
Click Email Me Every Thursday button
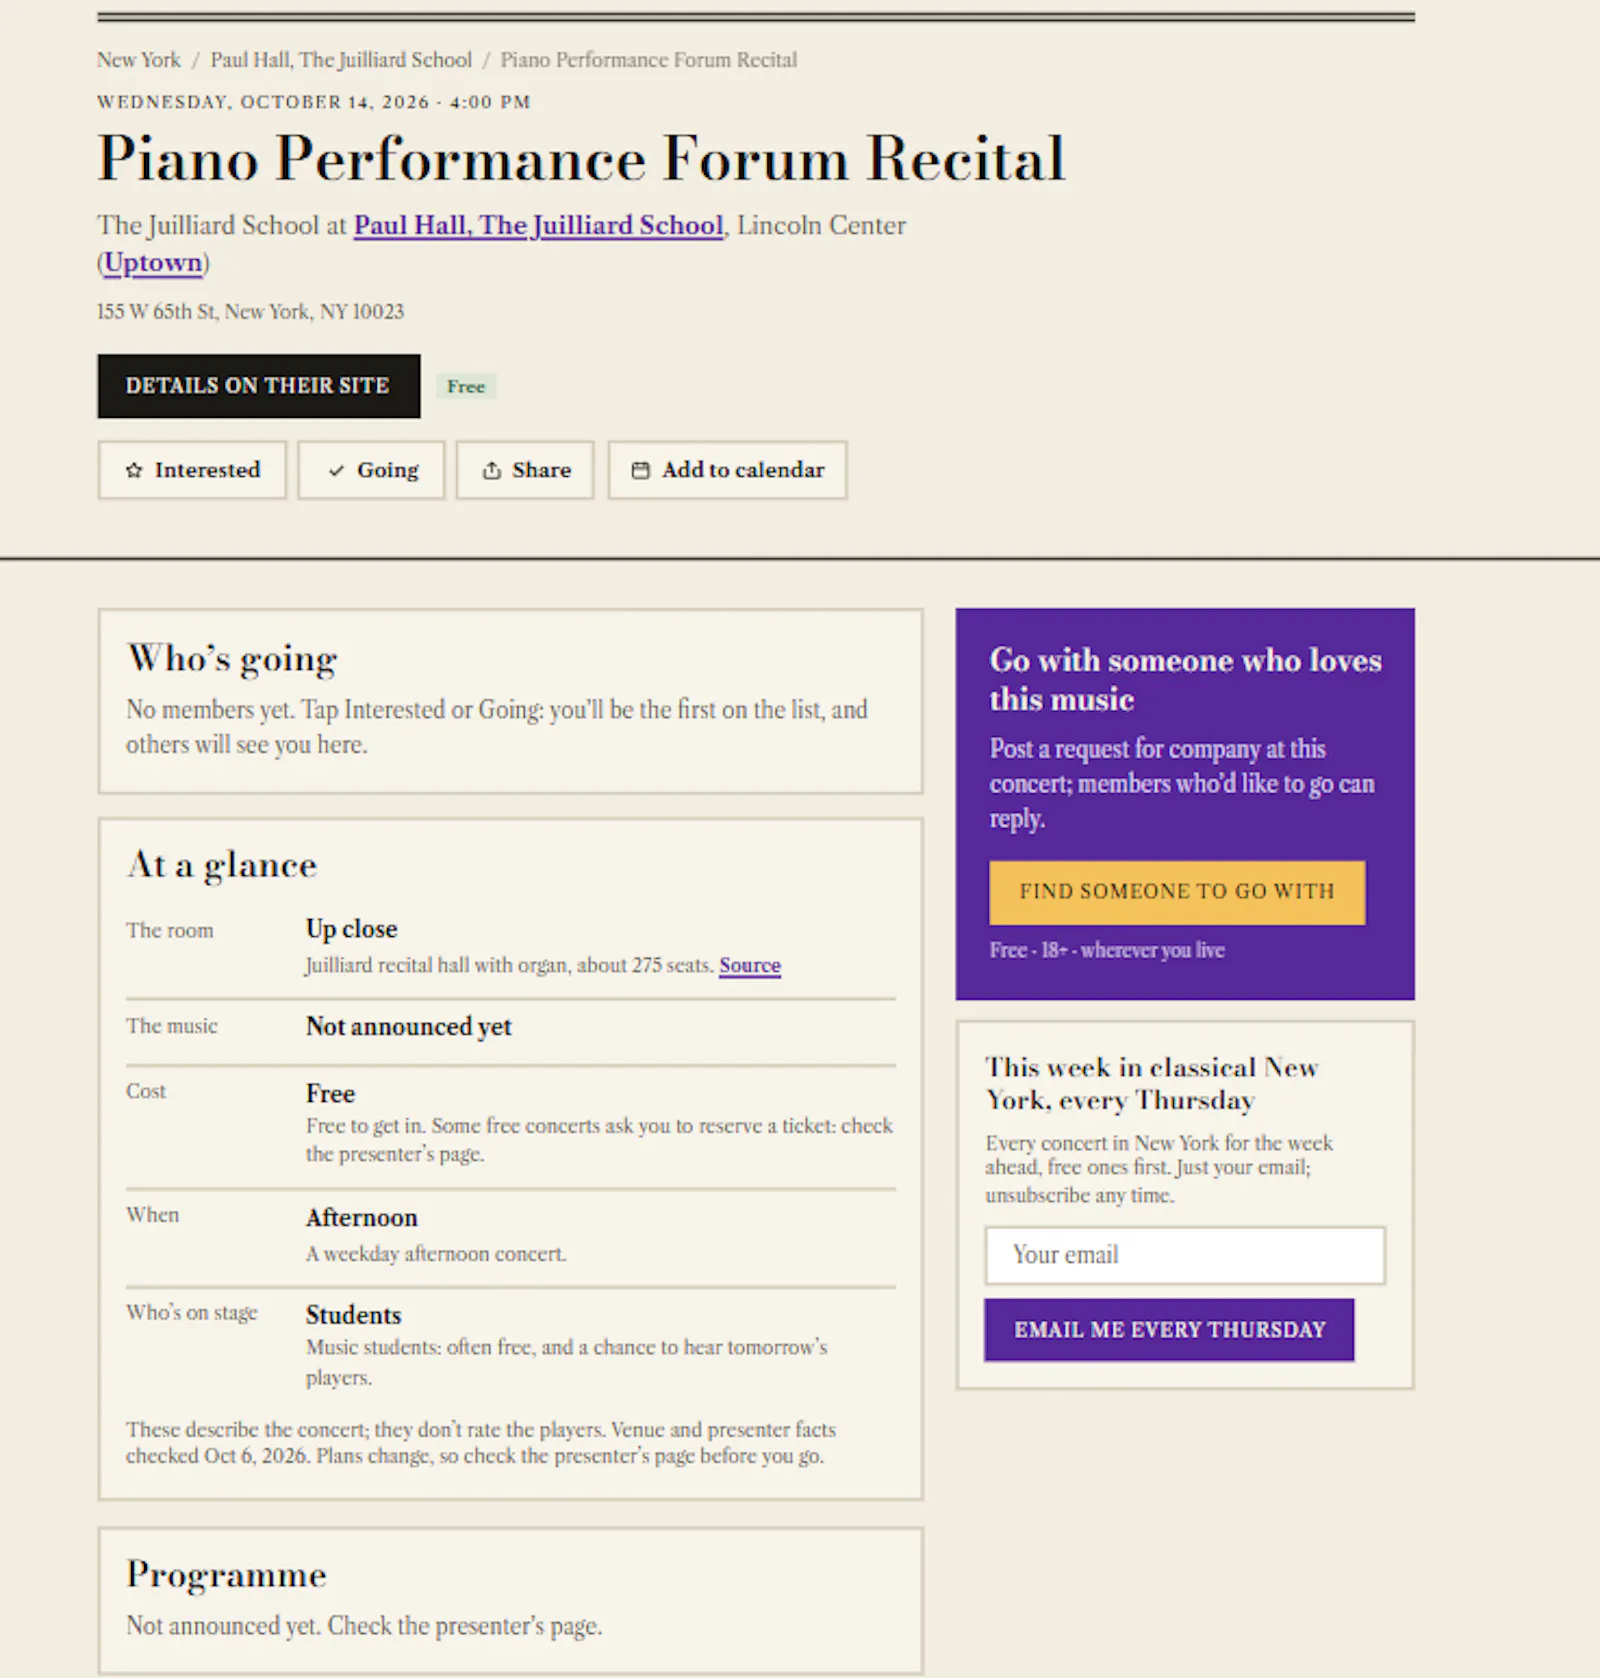coord(1169,1330)
